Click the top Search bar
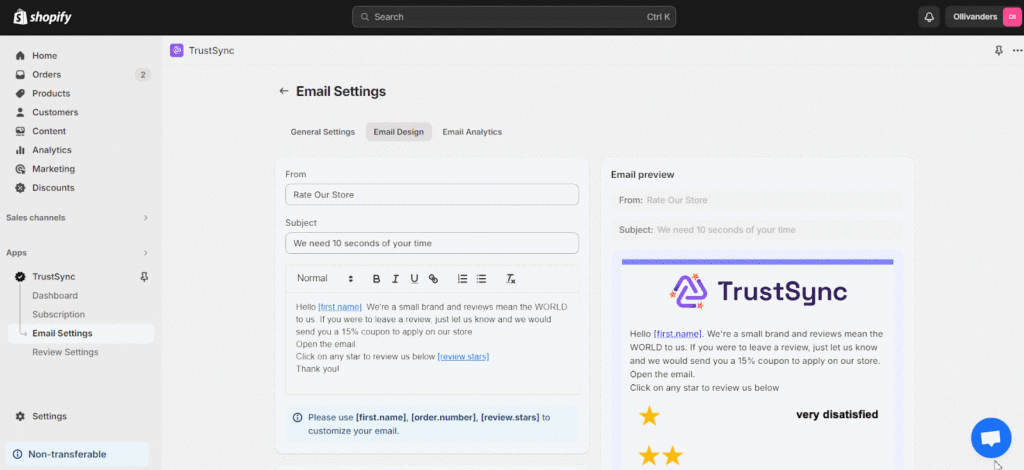 click(x=514, y=17)
